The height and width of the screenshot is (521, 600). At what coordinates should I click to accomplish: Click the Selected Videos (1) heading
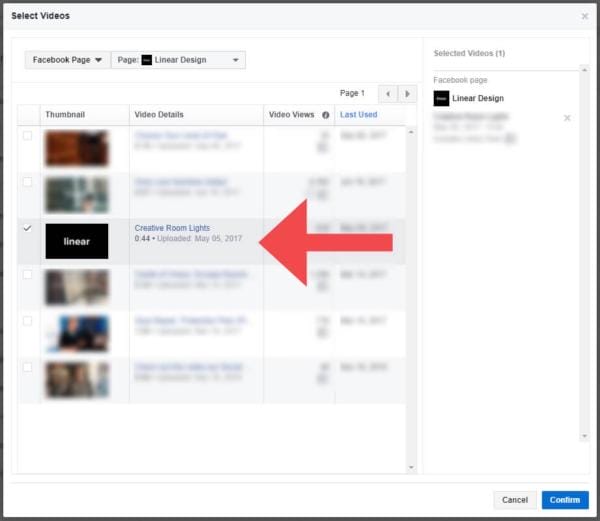(x=469, y=53)
